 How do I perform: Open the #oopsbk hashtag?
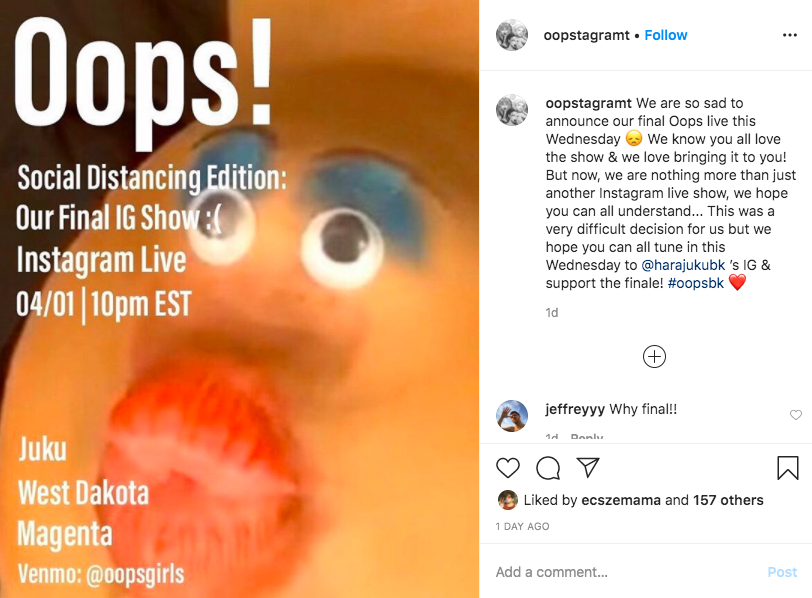(695, 283)
